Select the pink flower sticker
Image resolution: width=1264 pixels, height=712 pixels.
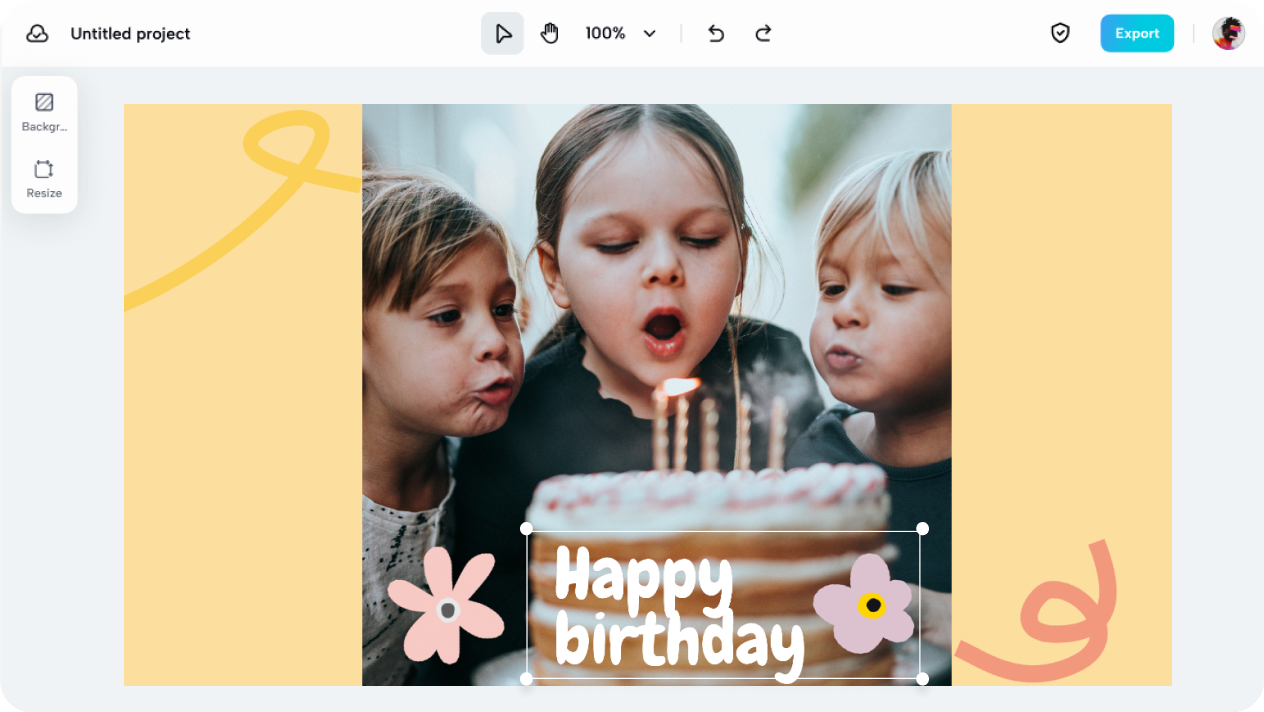coord(446,607)
